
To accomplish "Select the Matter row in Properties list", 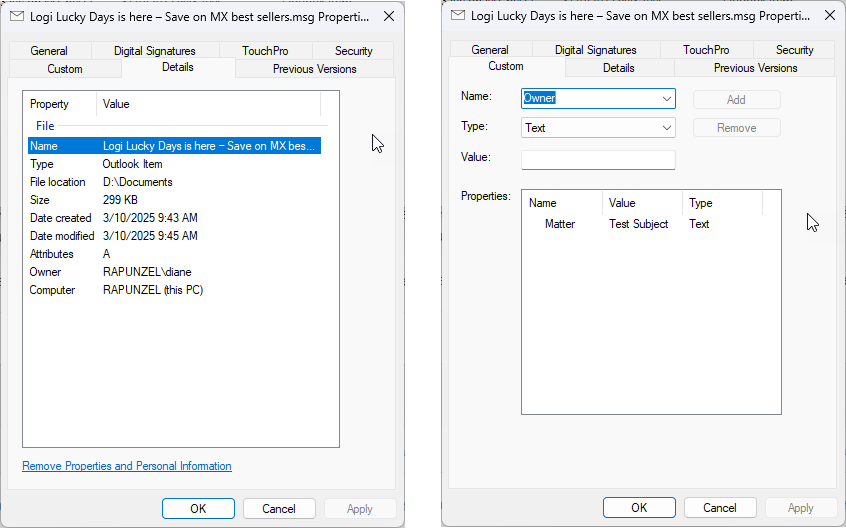I will pyautogui.click(x=560, y=224).
